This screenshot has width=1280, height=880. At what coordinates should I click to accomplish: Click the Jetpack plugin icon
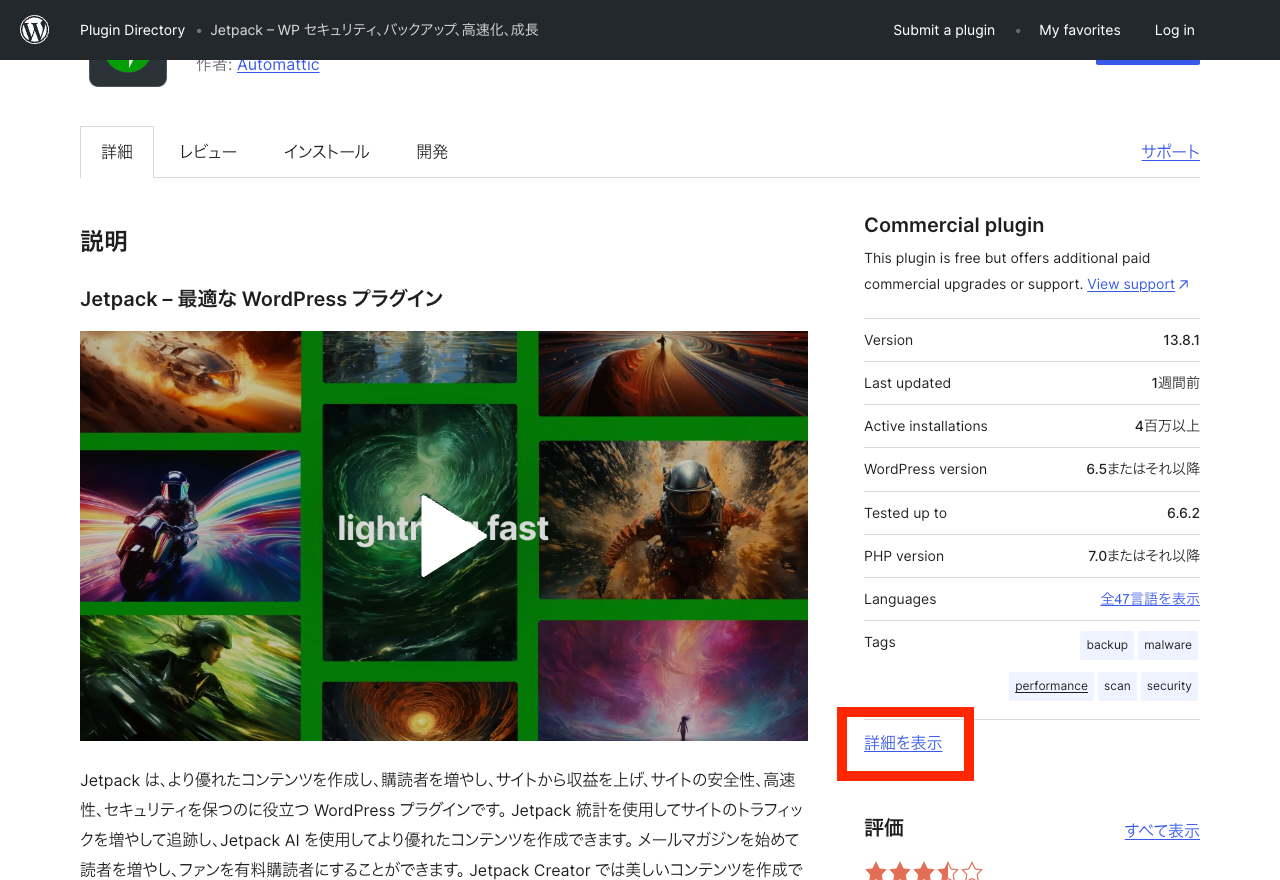(128, 72)
